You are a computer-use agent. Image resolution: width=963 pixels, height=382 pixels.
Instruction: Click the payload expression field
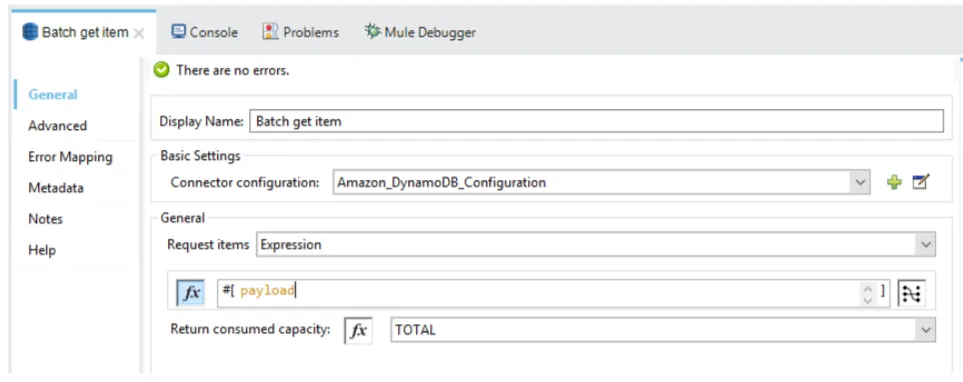click(x=539, y=294)
